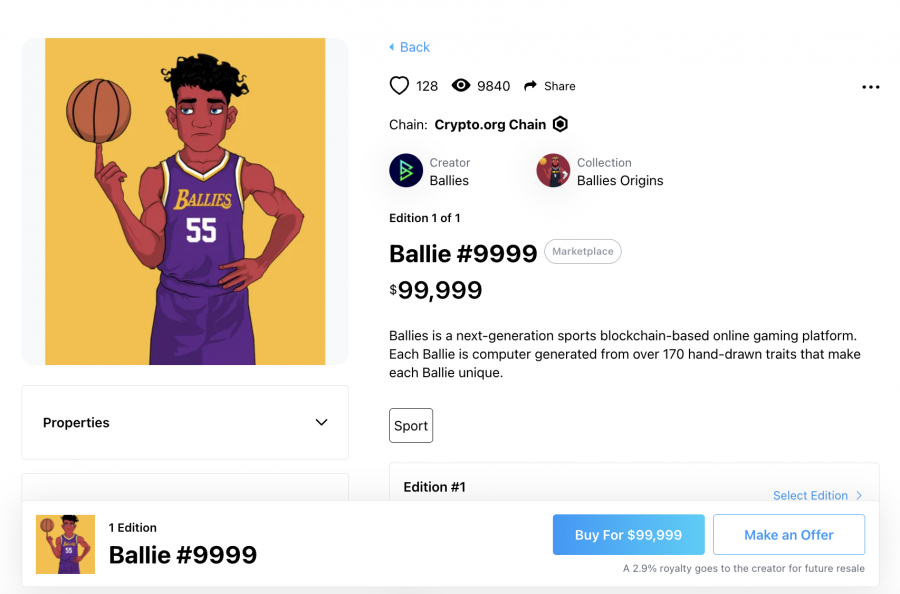Like the NFT with the heart icon
The width and height of the screenshot is (900, 594).
click(399, 86)
